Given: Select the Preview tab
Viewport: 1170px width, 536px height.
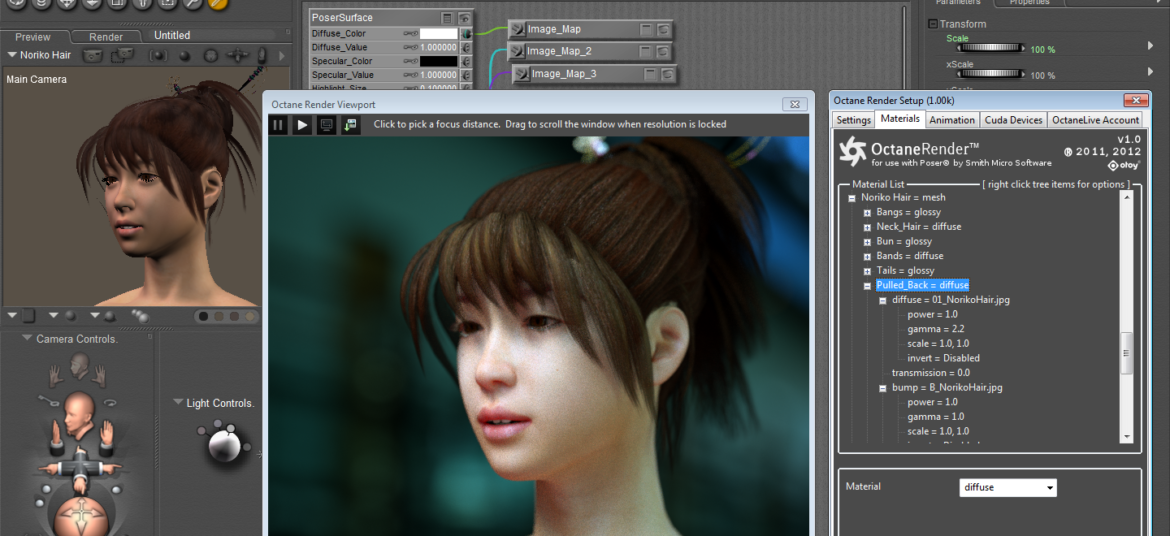Looking at the screenshot, I should click(33, 37).
